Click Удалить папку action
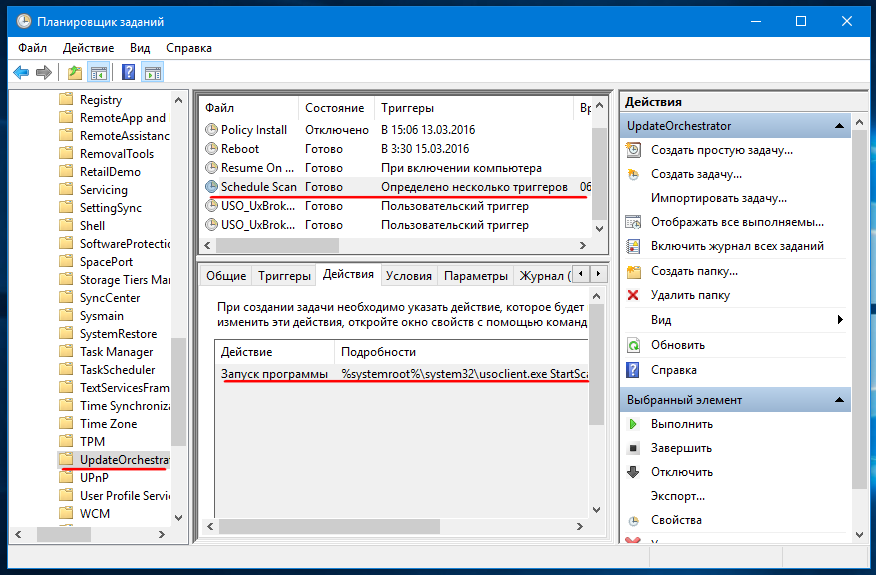Screen dimensions: 876x575 click(691, 295)
